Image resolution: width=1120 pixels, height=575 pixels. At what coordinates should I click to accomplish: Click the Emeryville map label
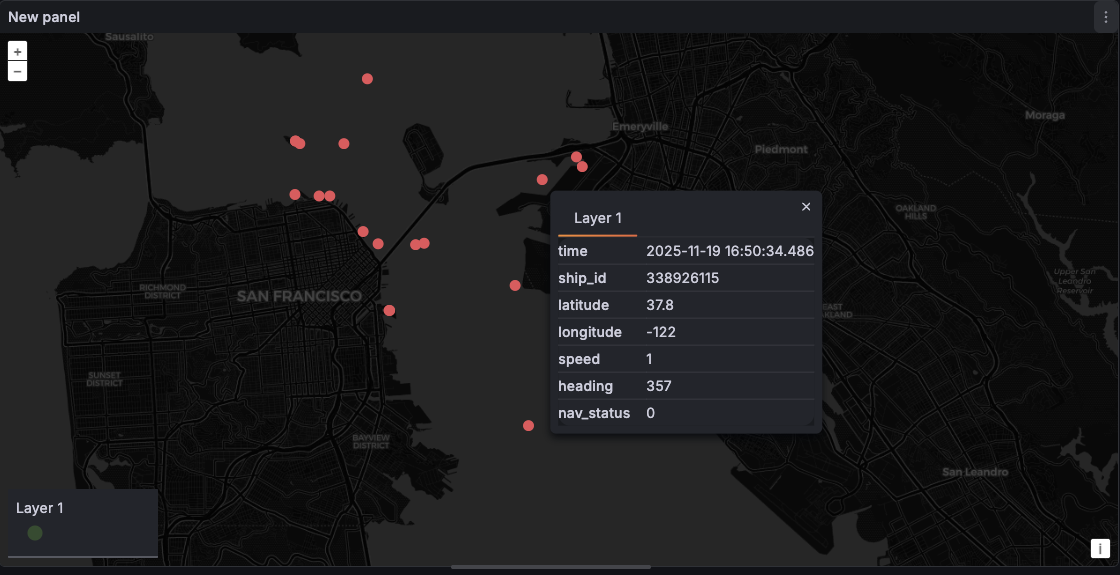coord(640,126)
